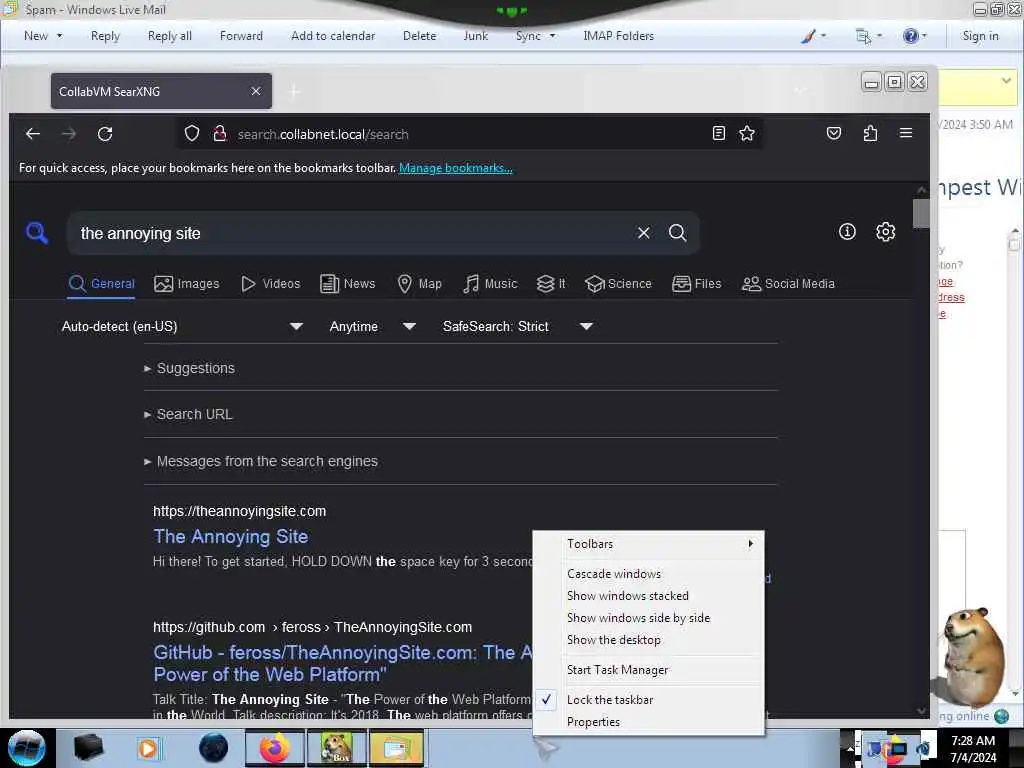Choose Cascade windows from context menu
This screenshot has height=768, width=1024.
648,573
